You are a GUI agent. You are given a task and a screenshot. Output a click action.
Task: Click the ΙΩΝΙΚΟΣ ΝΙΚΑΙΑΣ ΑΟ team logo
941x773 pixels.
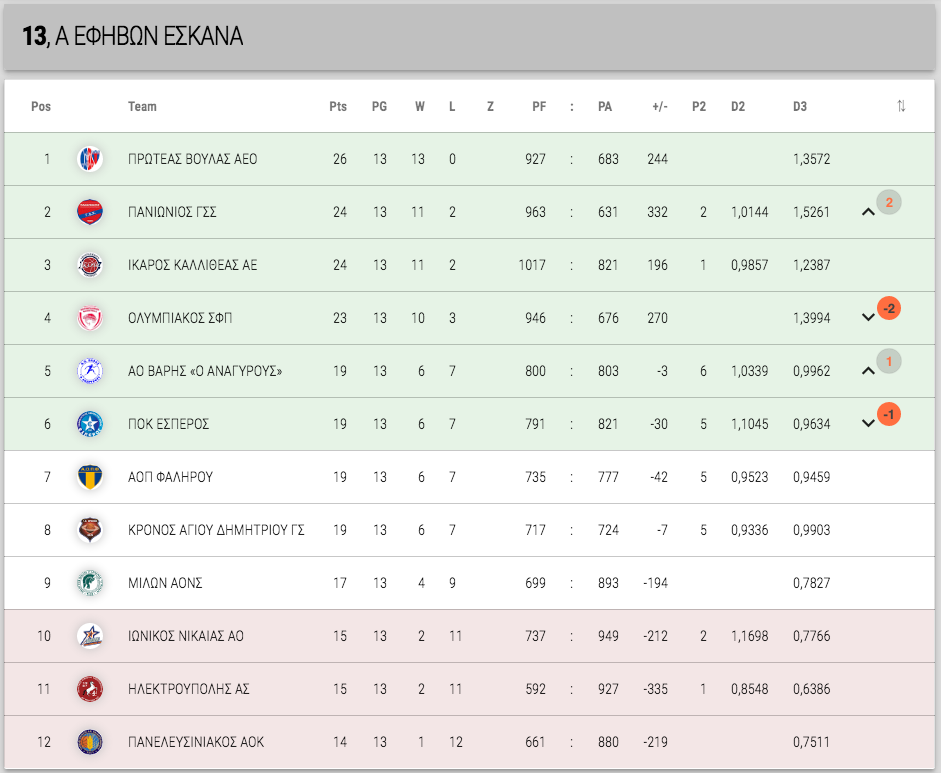tap(90, 636)
